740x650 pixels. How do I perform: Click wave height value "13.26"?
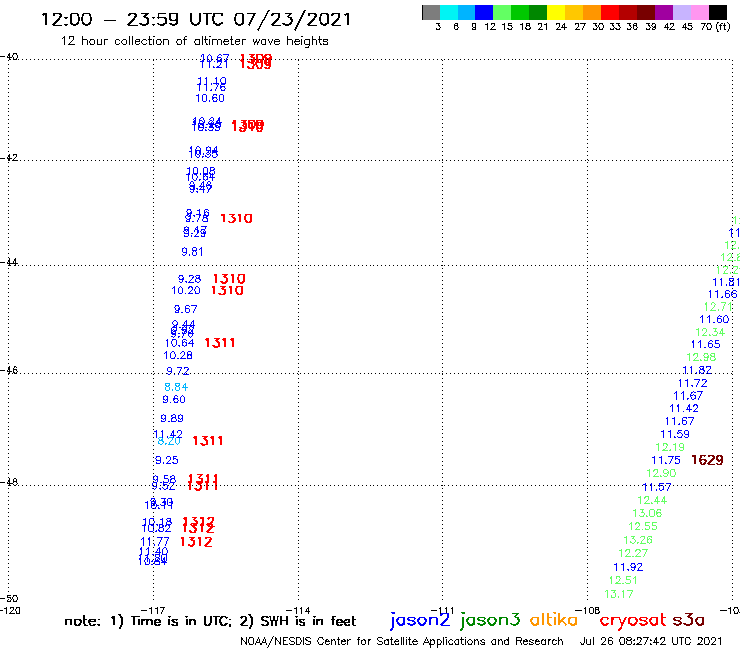click(x=638, y=540)
